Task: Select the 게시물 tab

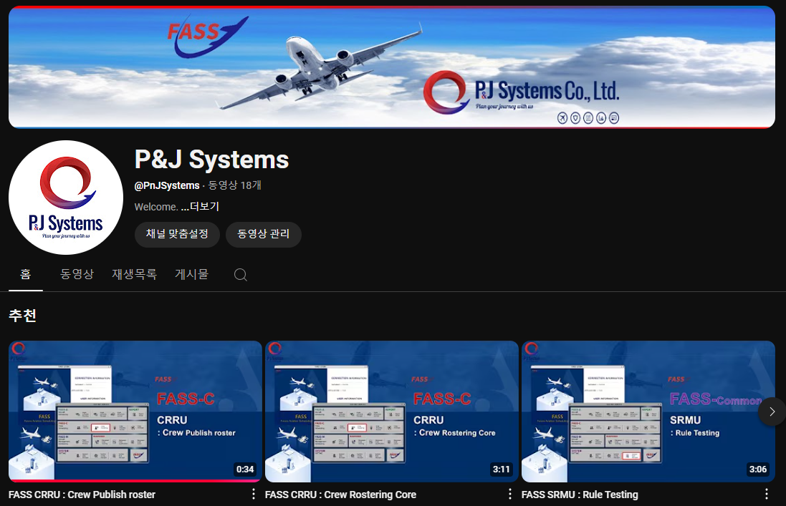Action: (x=192, y=274)
